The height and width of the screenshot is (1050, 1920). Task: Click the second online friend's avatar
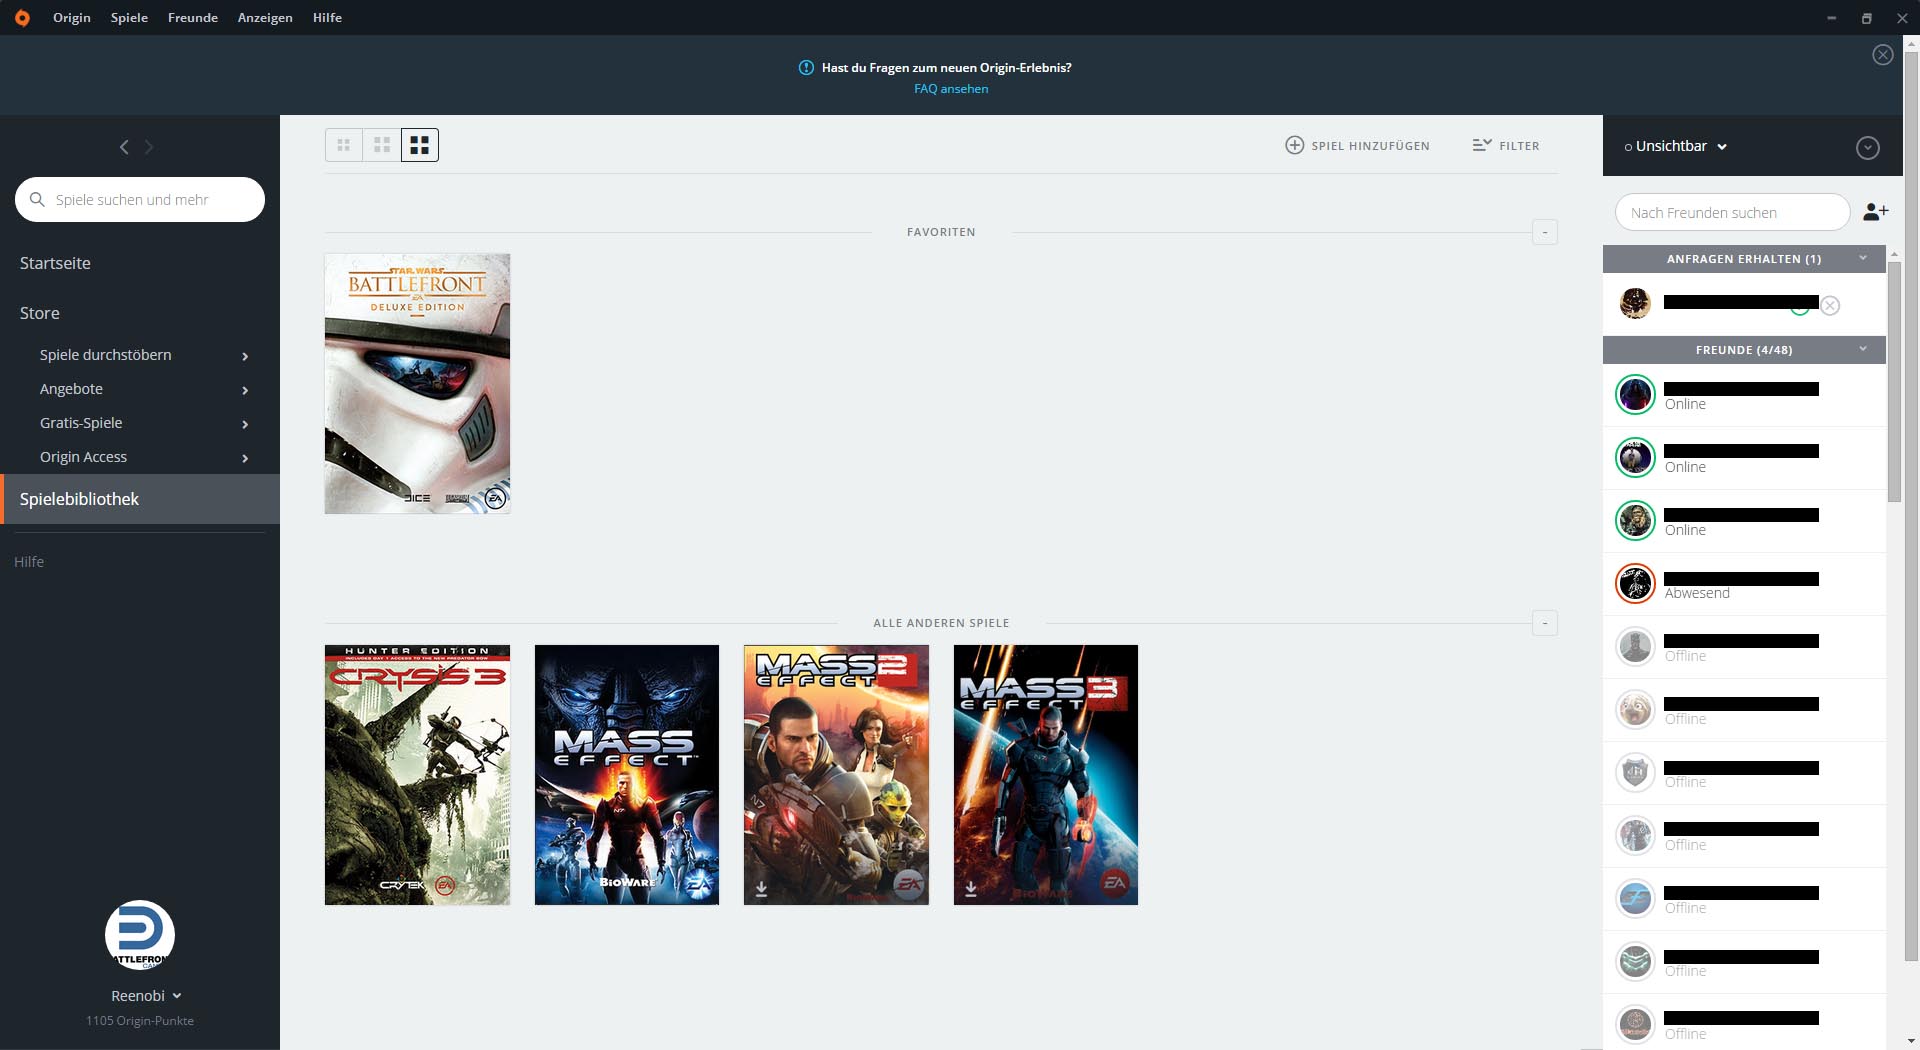click(x=1635, y=458)
